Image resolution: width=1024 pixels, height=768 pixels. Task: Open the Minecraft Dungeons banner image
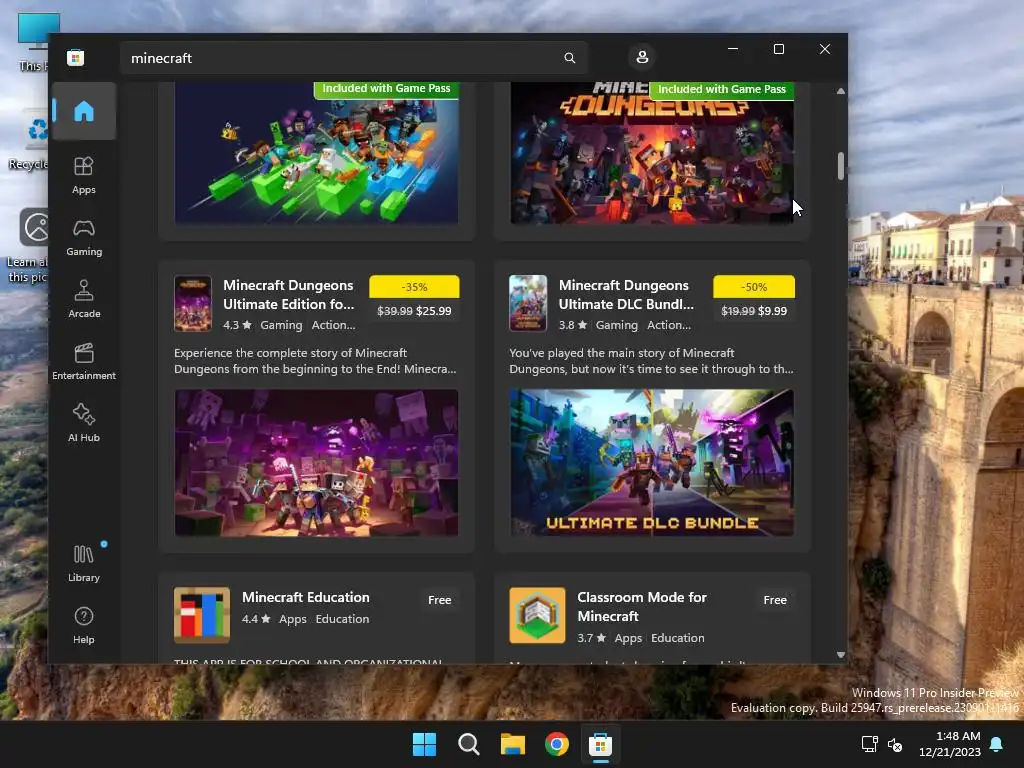pos(652,153)
